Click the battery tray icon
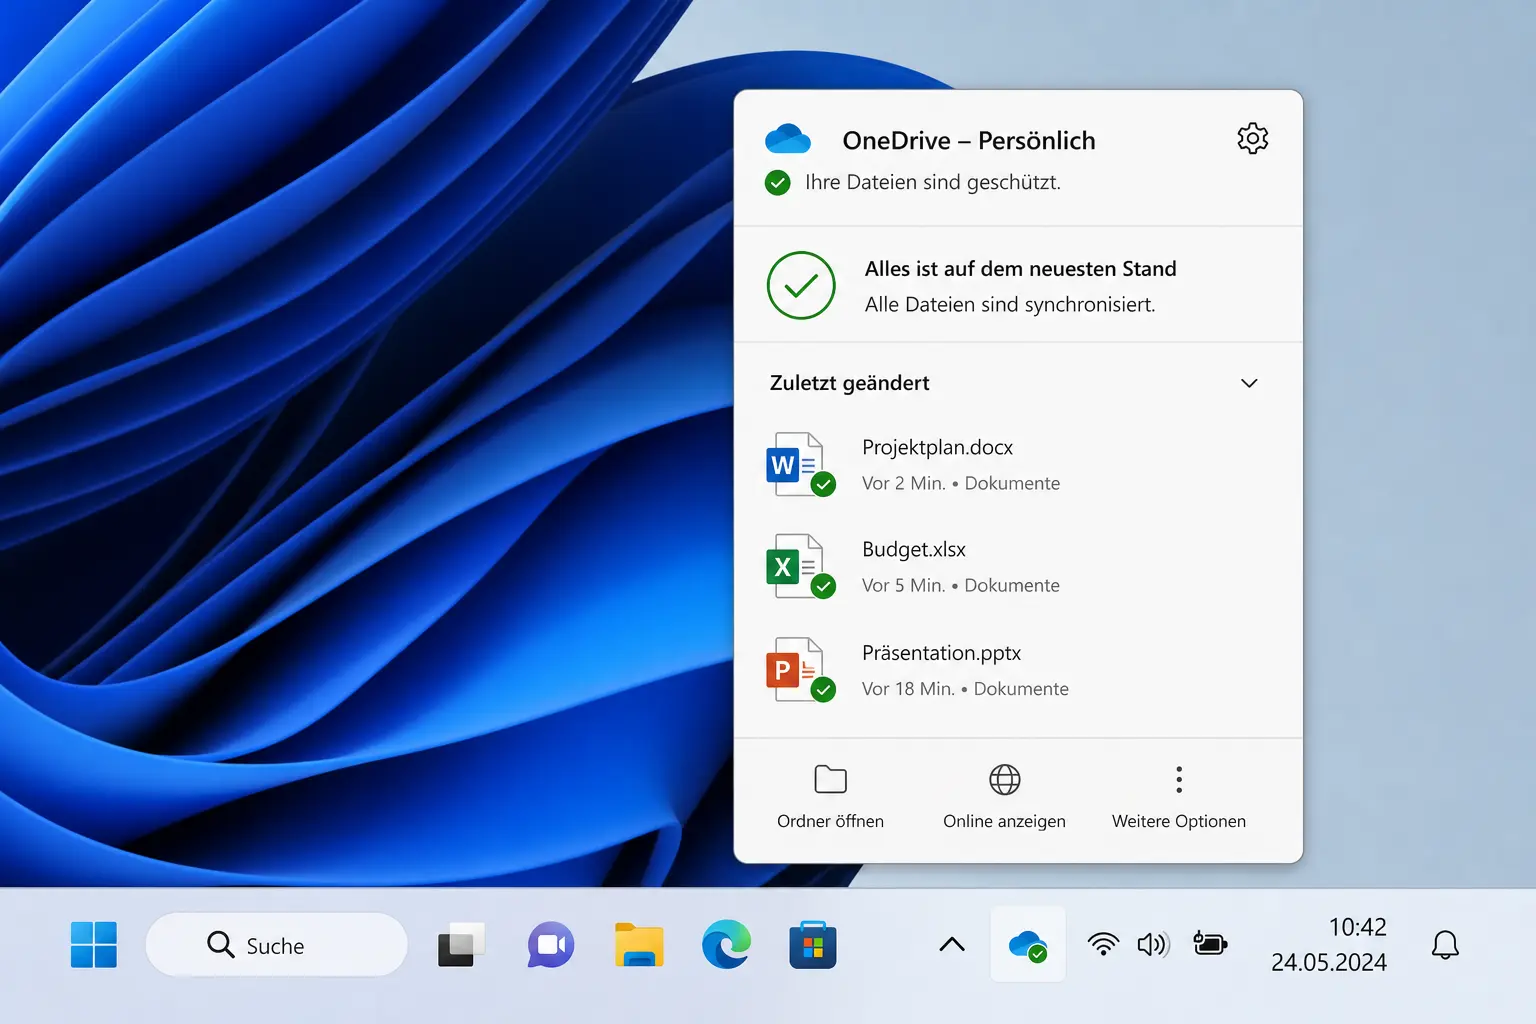The height and width of the screenshot is (1024, 1536). pos(1210,943)
